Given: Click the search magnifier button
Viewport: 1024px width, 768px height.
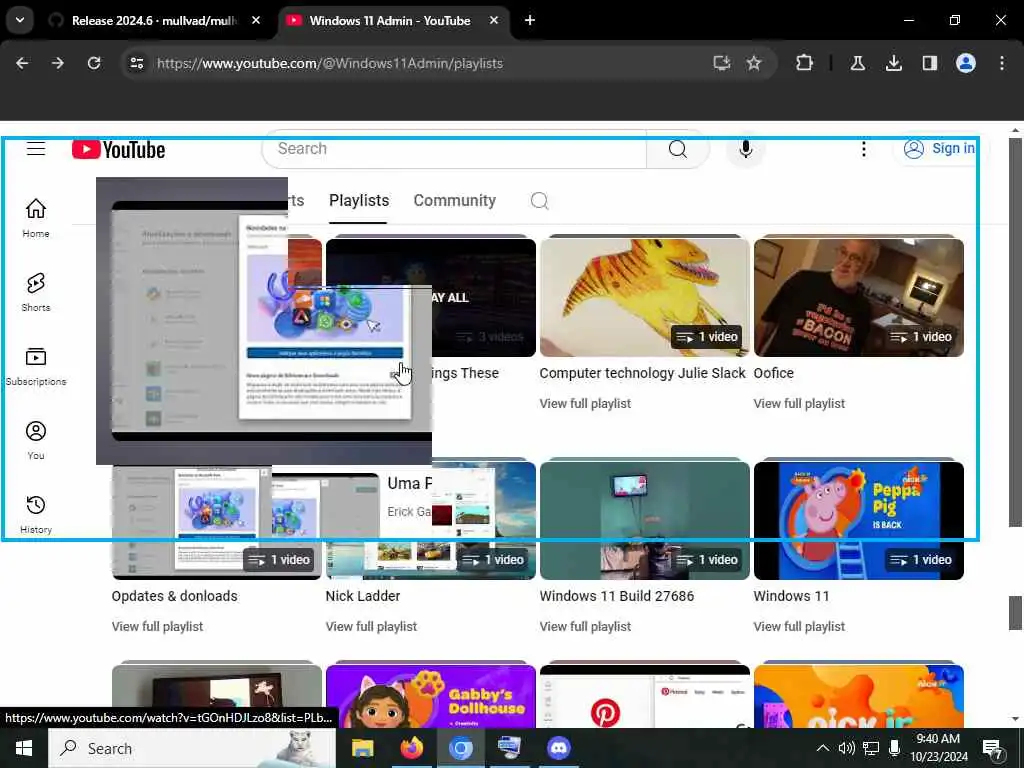Looking at the screenshot, I should coord(677,149).
